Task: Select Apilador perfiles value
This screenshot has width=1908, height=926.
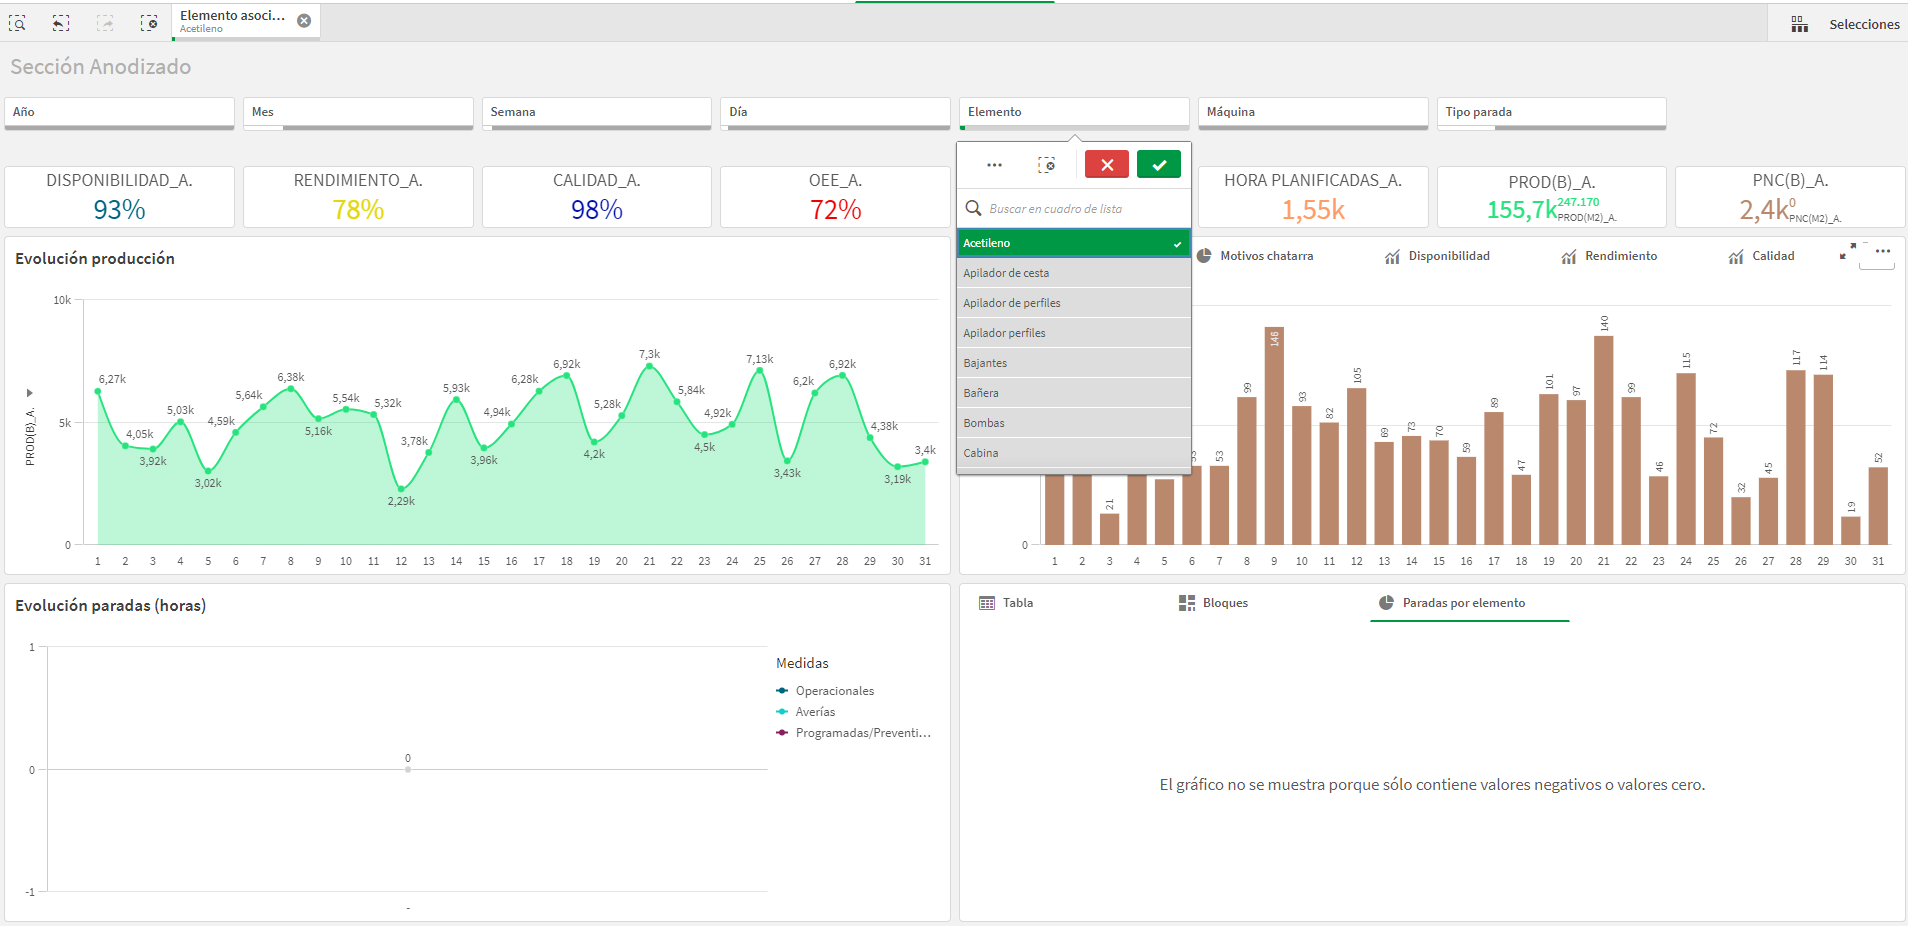Action: point(1074,333)
